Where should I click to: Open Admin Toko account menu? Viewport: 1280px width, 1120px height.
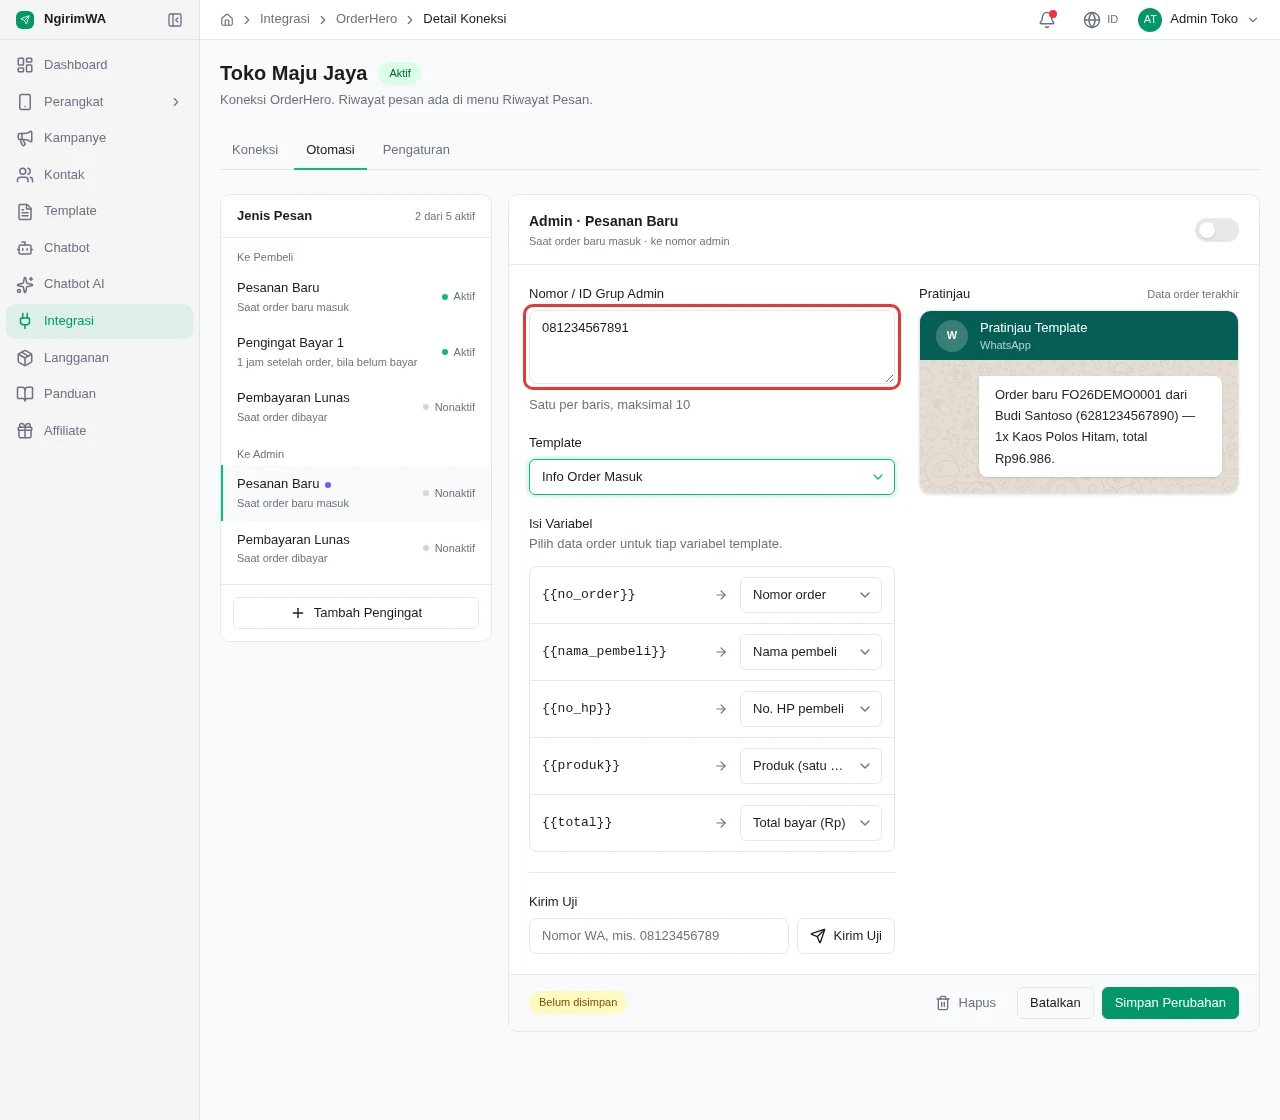point(1198,20)
